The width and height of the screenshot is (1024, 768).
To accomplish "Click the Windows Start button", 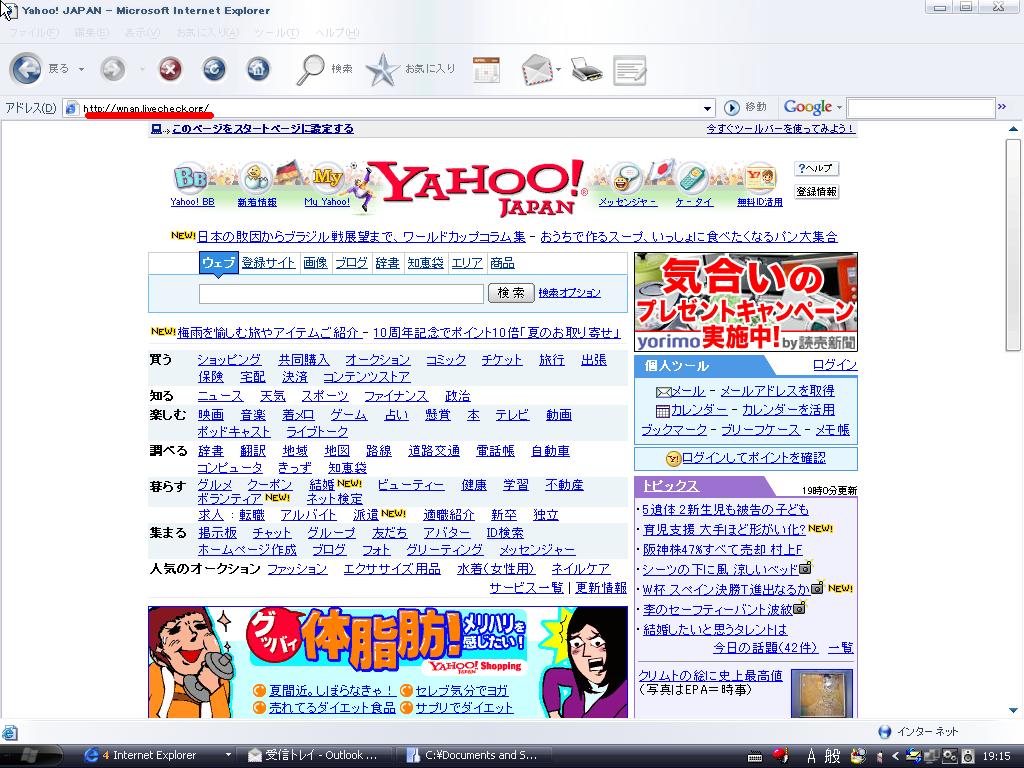I will (31, 756).
